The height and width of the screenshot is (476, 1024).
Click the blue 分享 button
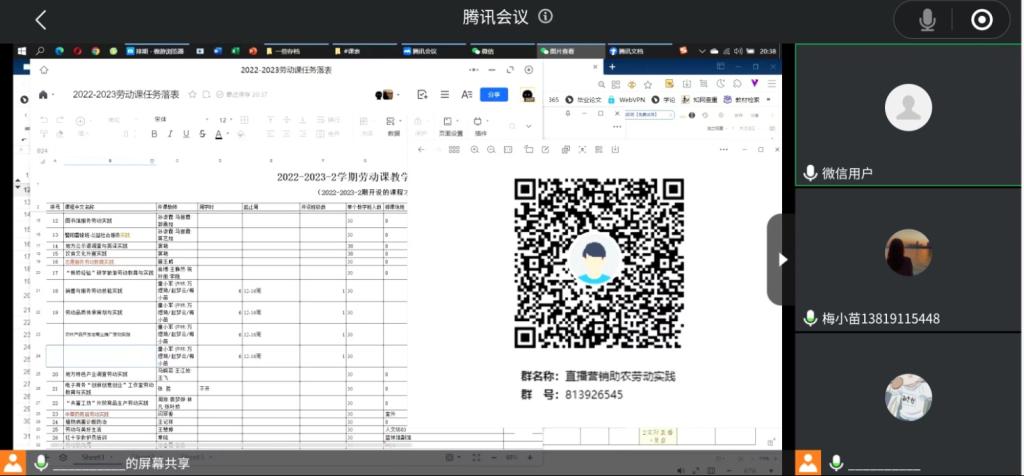494,95
